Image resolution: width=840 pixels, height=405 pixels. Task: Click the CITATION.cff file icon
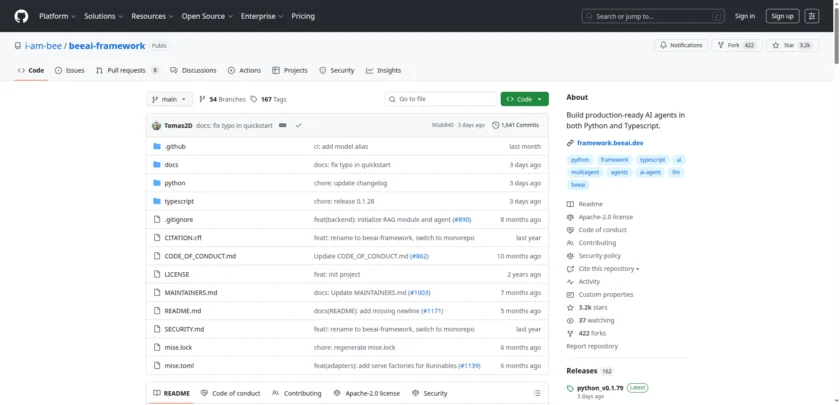coord(157,238)
